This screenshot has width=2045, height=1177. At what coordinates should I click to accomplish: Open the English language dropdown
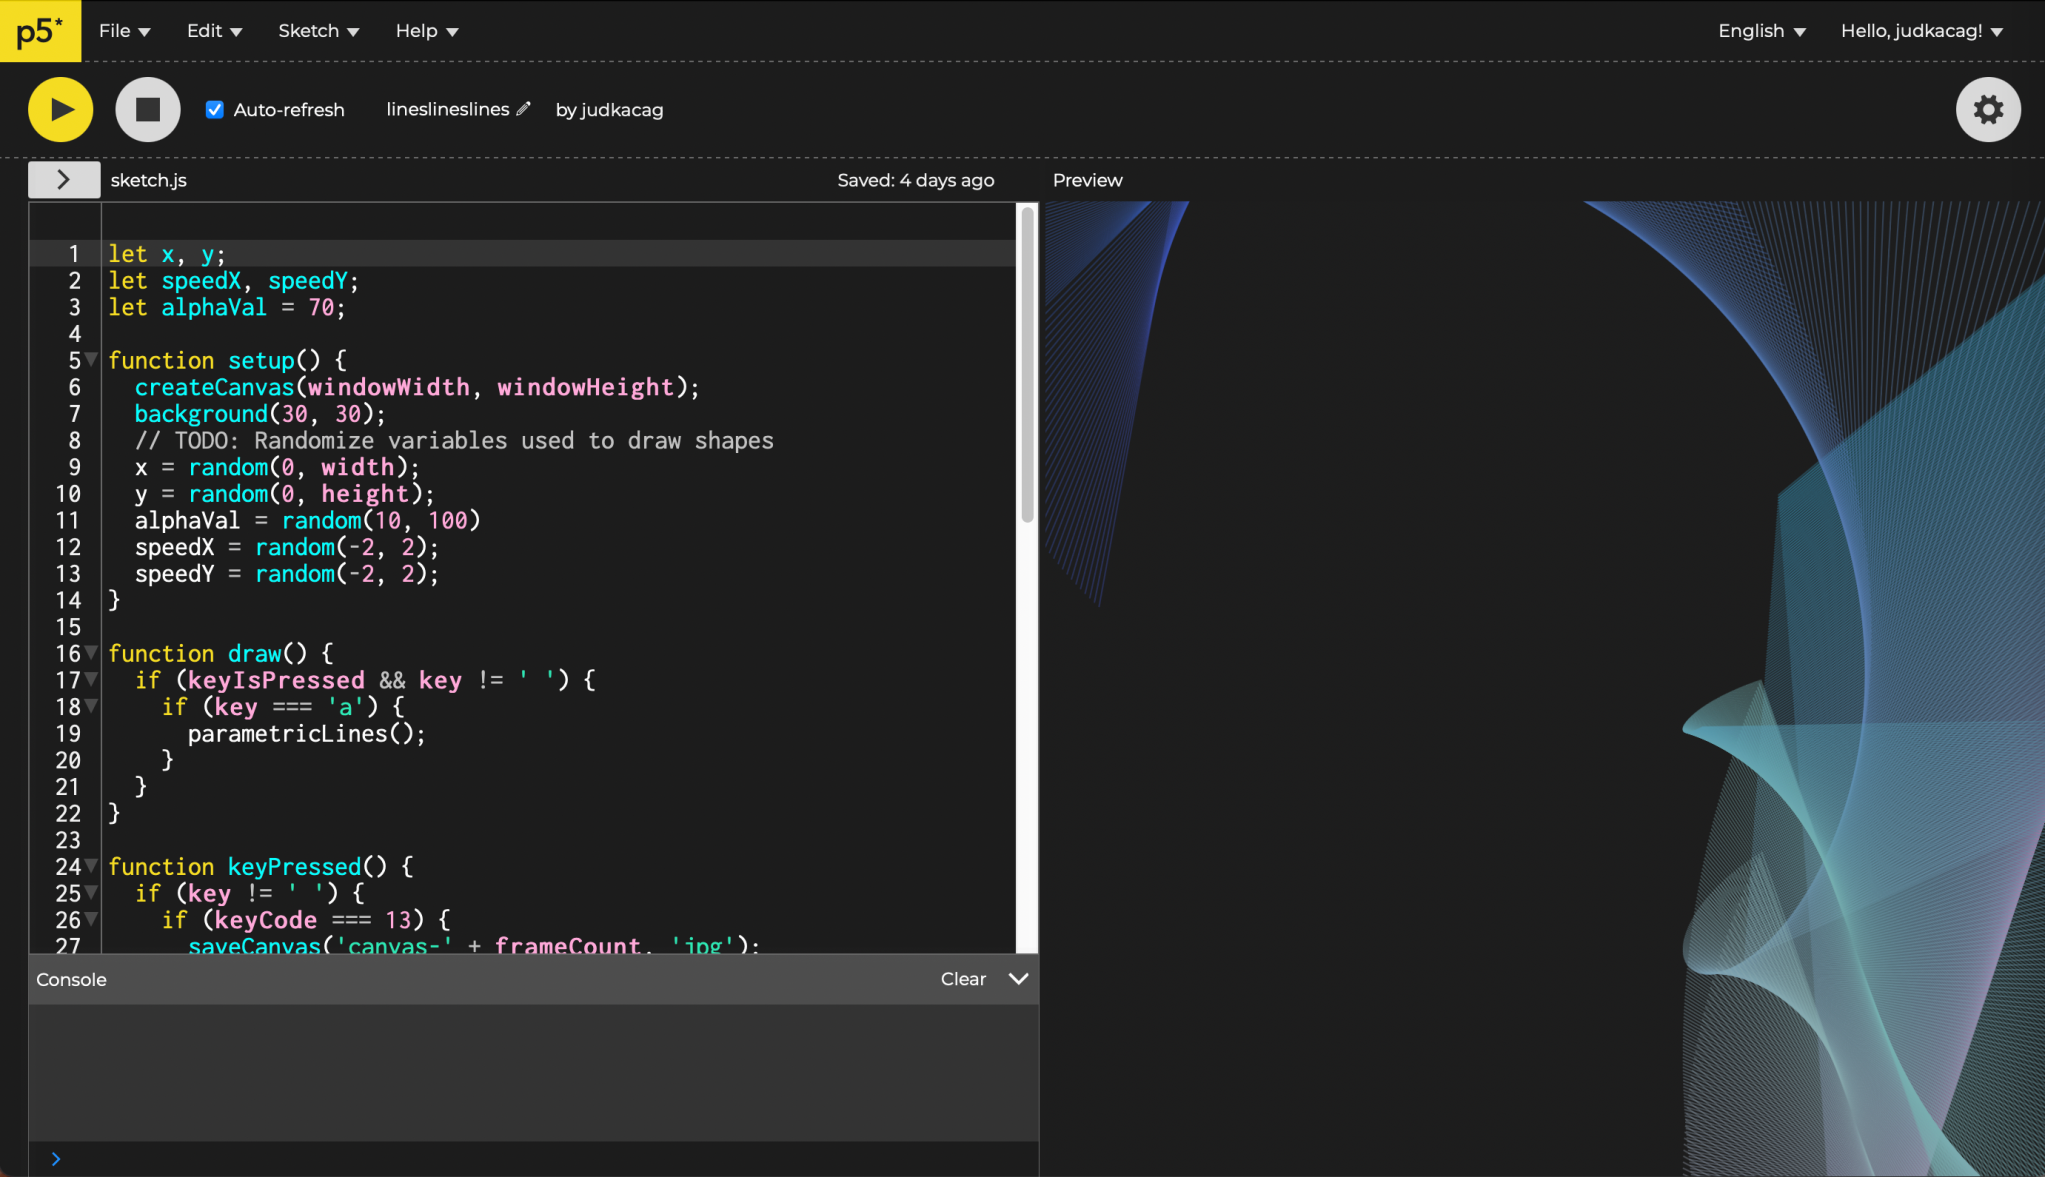point(1762,31)
